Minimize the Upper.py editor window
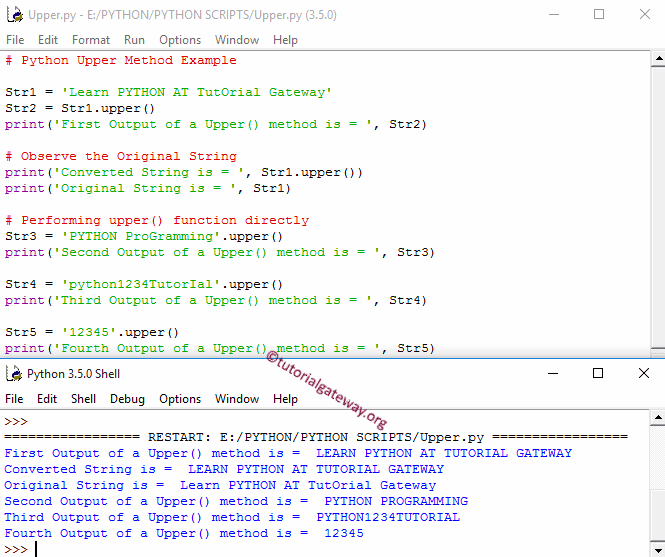665x557 pixels. [554, 14]
